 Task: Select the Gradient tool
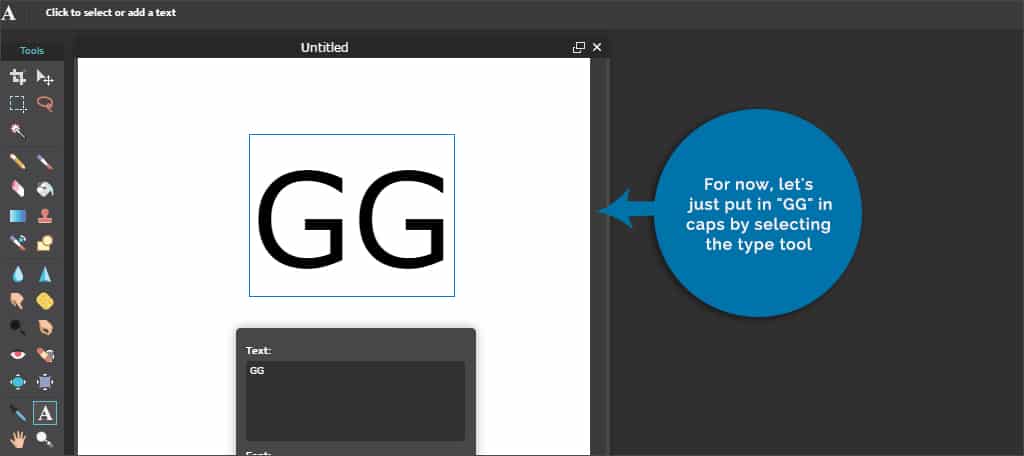[x=18, y=216]
